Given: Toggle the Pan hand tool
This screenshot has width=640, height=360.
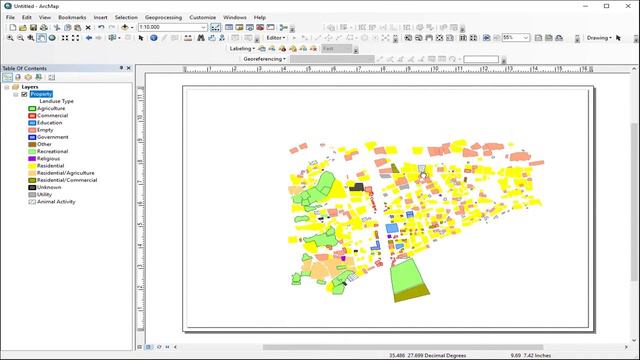Looking at the screenshot, I should coord(41,38).
